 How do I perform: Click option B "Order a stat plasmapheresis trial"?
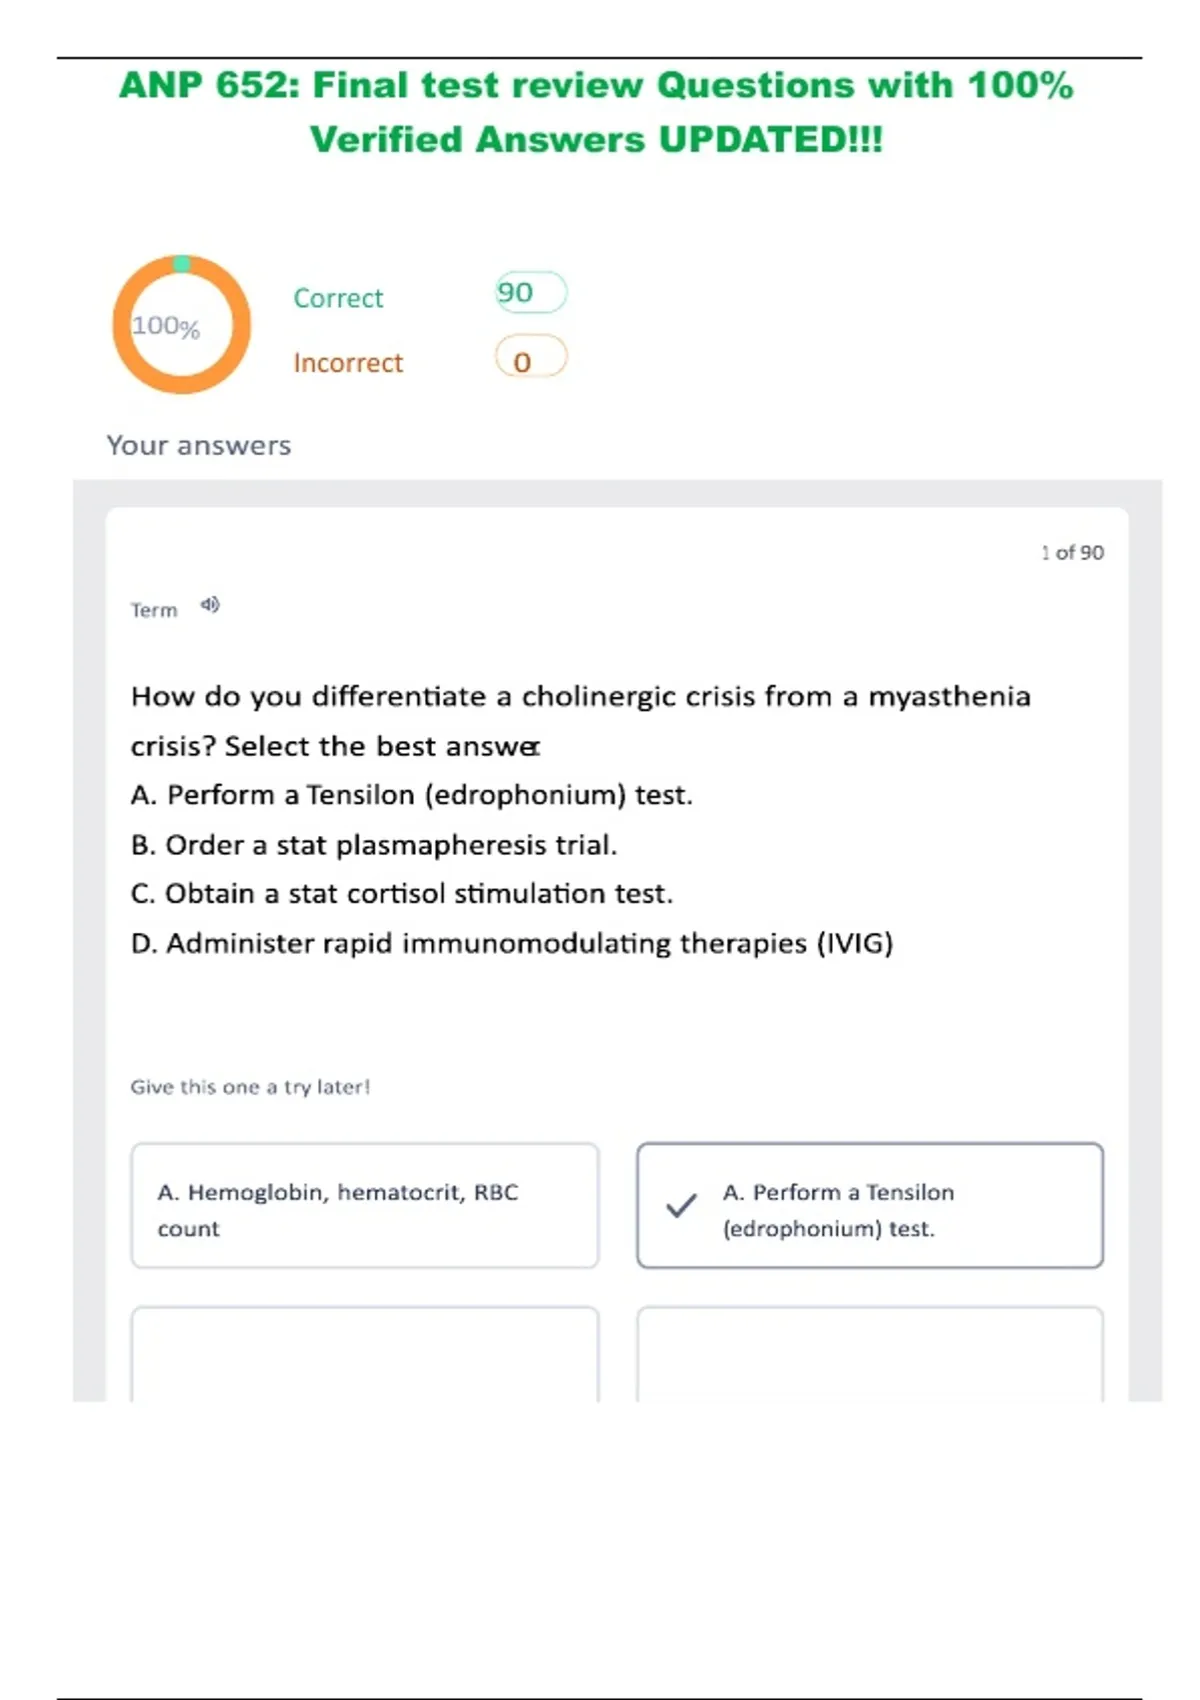[374, 845]
